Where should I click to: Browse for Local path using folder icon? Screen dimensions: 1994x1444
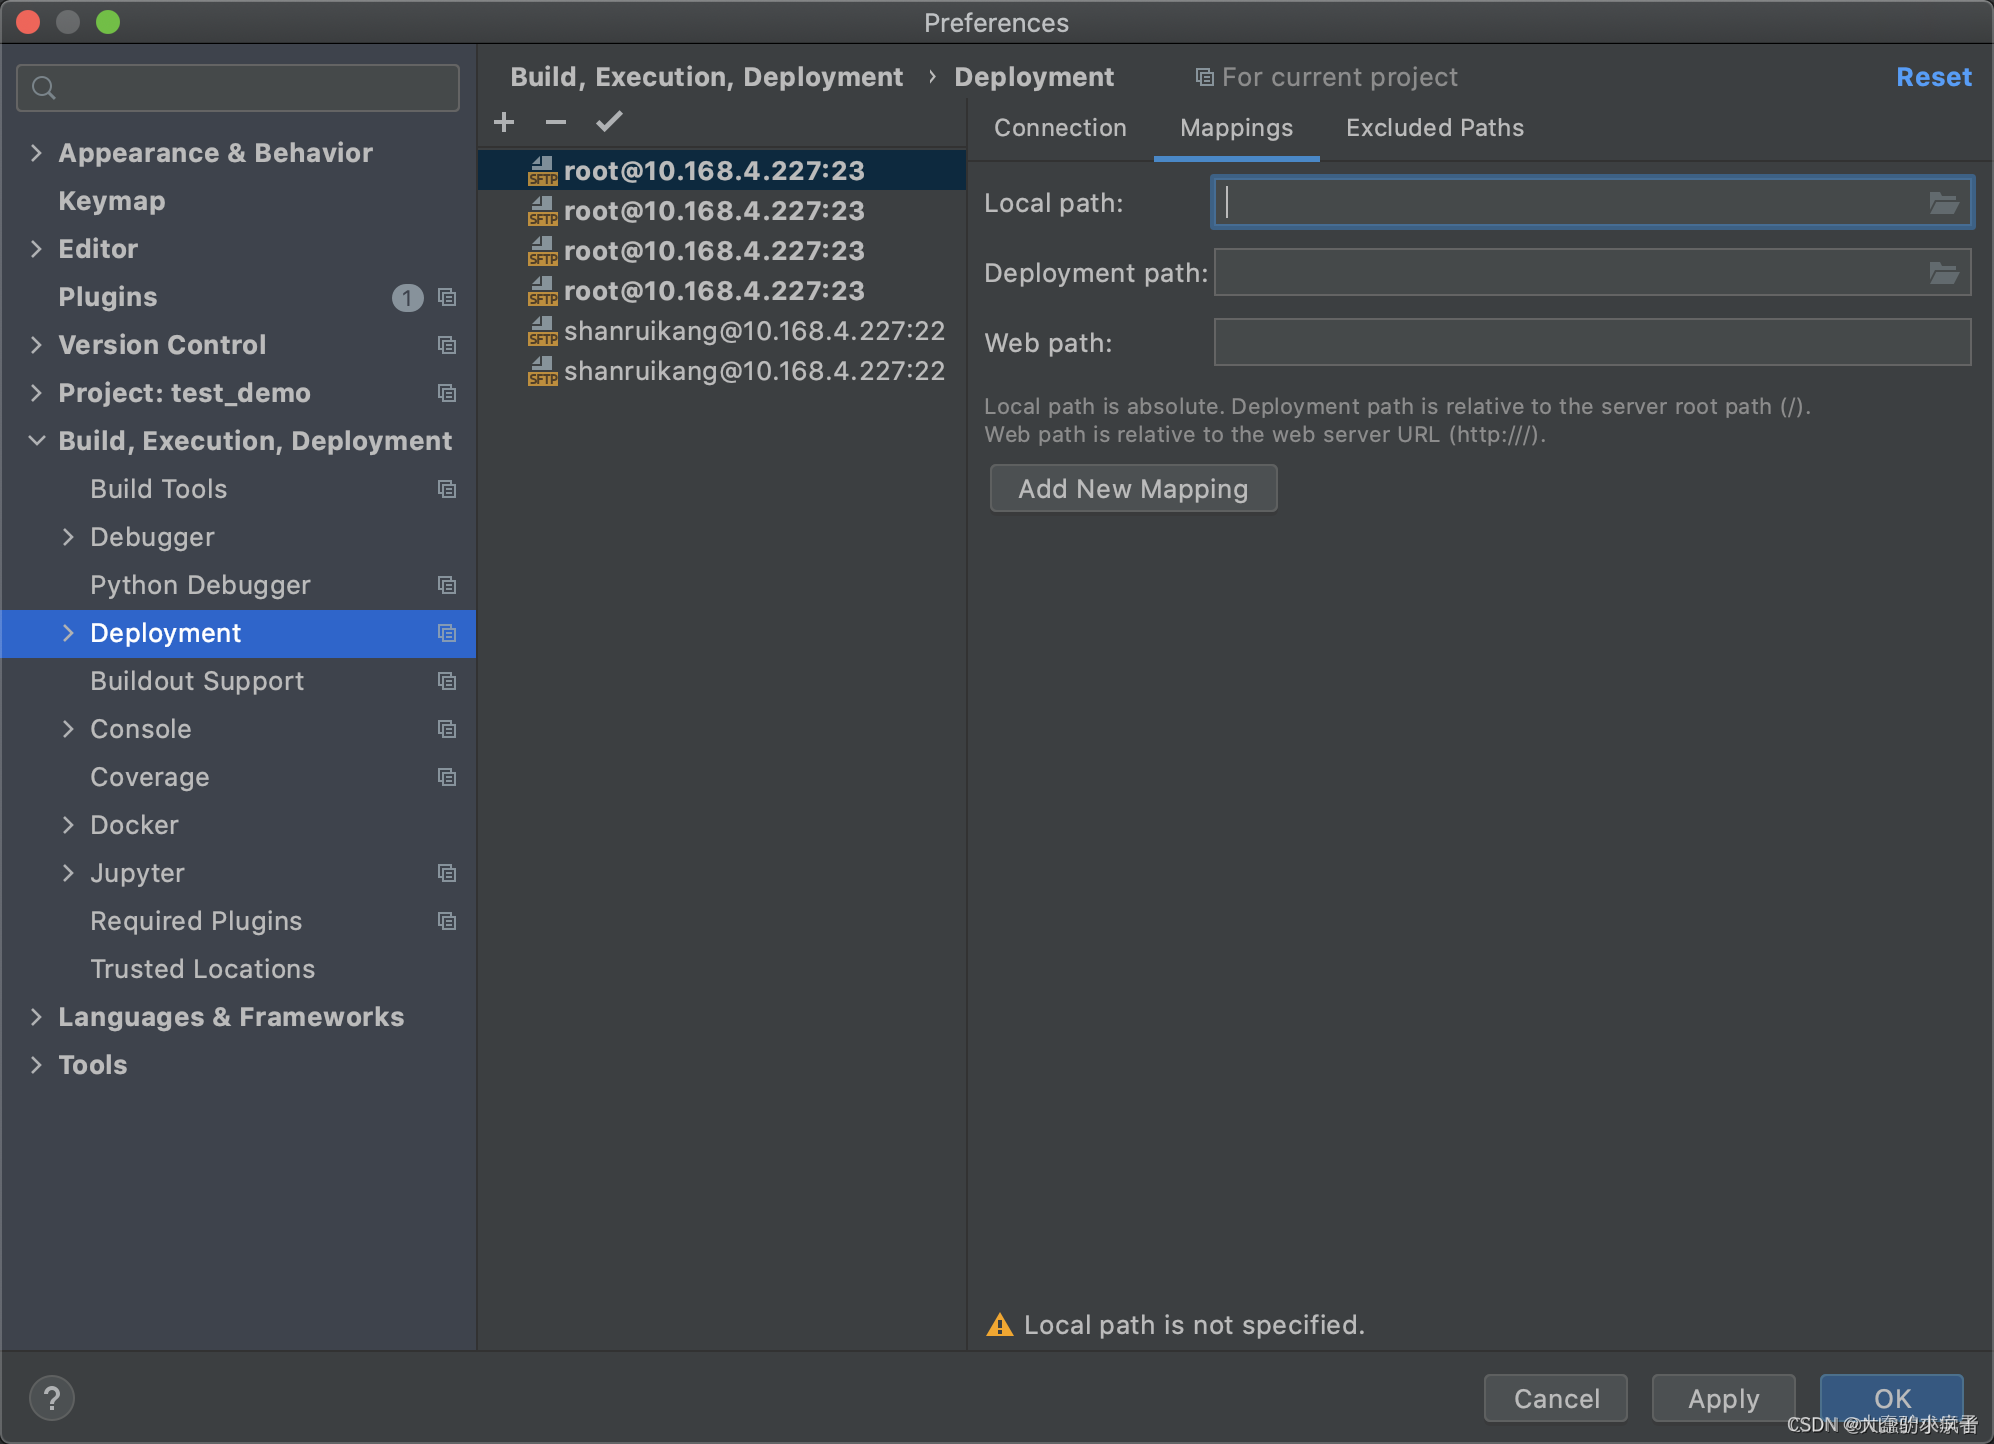(x=1944, y=202)
